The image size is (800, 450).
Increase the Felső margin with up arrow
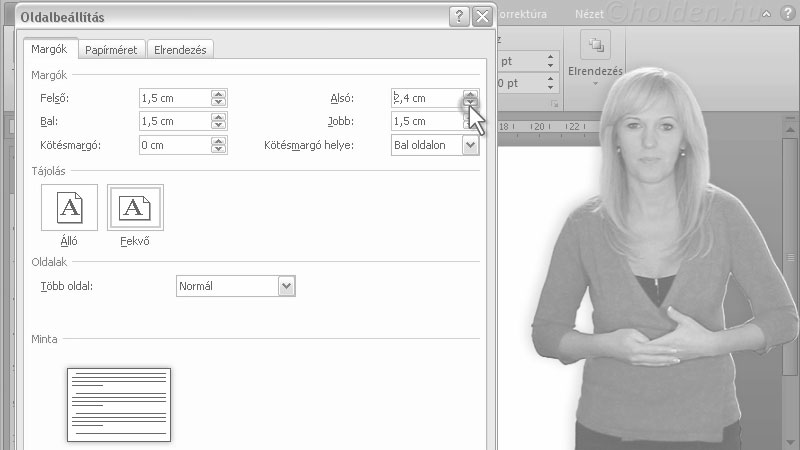pos(219,94)
